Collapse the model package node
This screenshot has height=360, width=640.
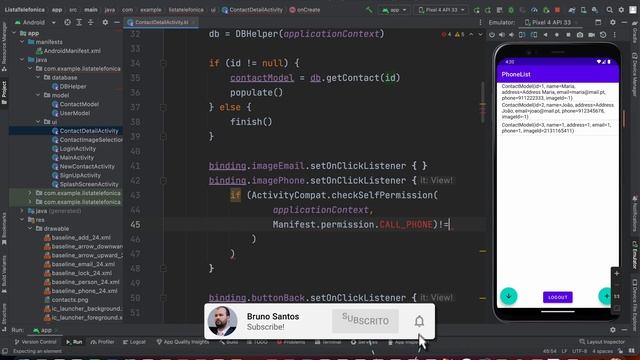[38, 96]
